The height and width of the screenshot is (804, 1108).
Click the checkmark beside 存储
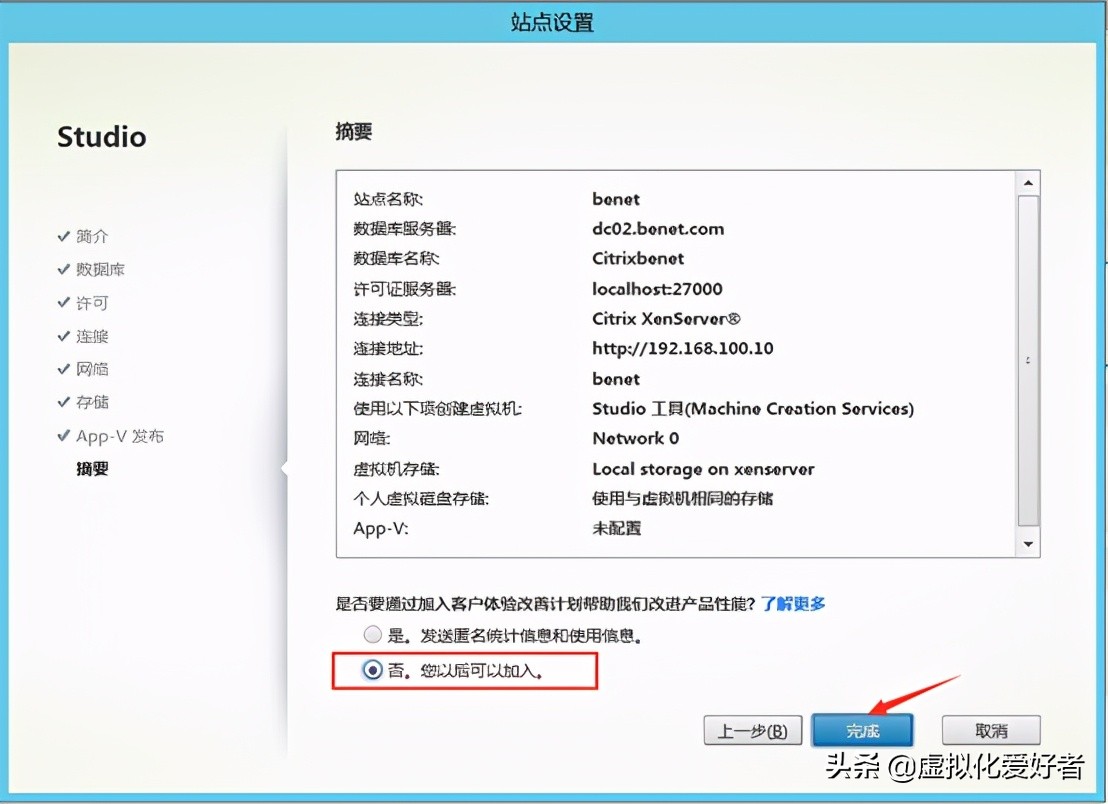coord(64,402)
